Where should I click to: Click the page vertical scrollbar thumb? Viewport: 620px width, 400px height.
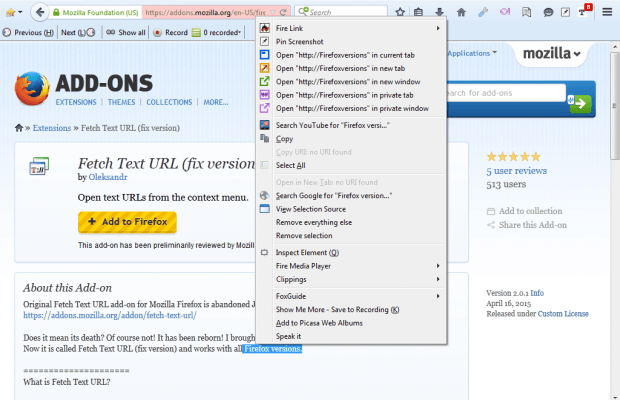click(614, 105)
